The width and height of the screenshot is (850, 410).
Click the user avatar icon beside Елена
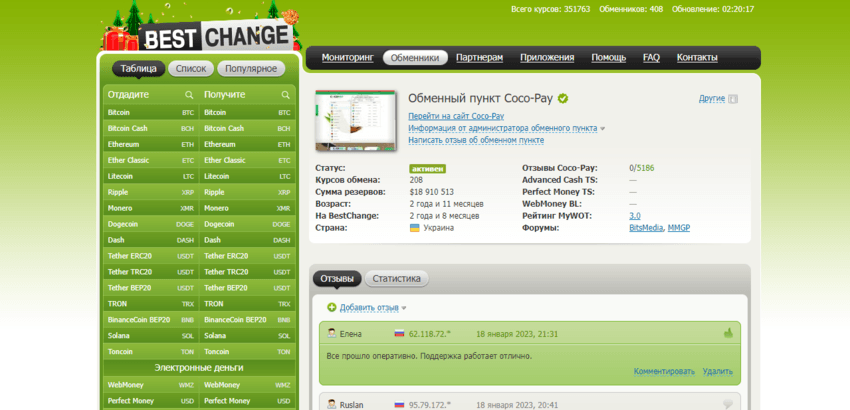[x=331, y=334]
